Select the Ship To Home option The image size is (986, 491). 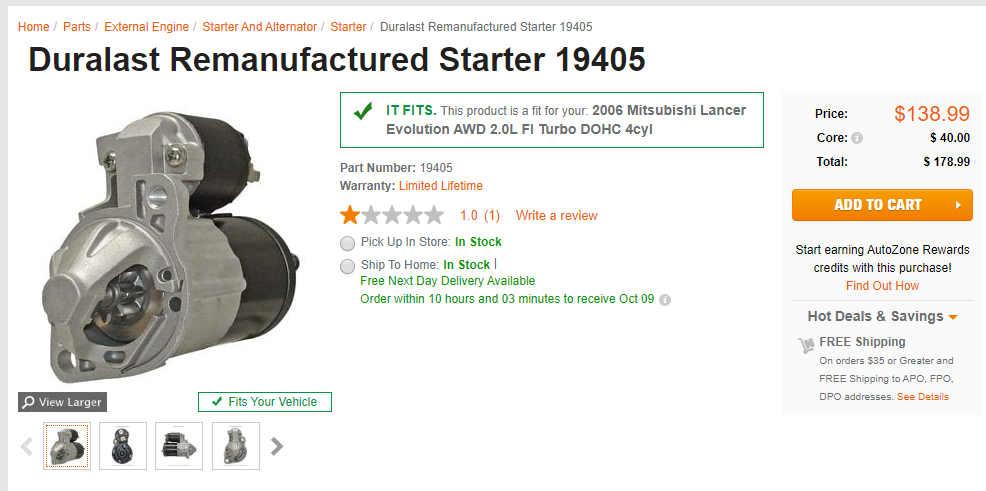[x=347, y=266]
